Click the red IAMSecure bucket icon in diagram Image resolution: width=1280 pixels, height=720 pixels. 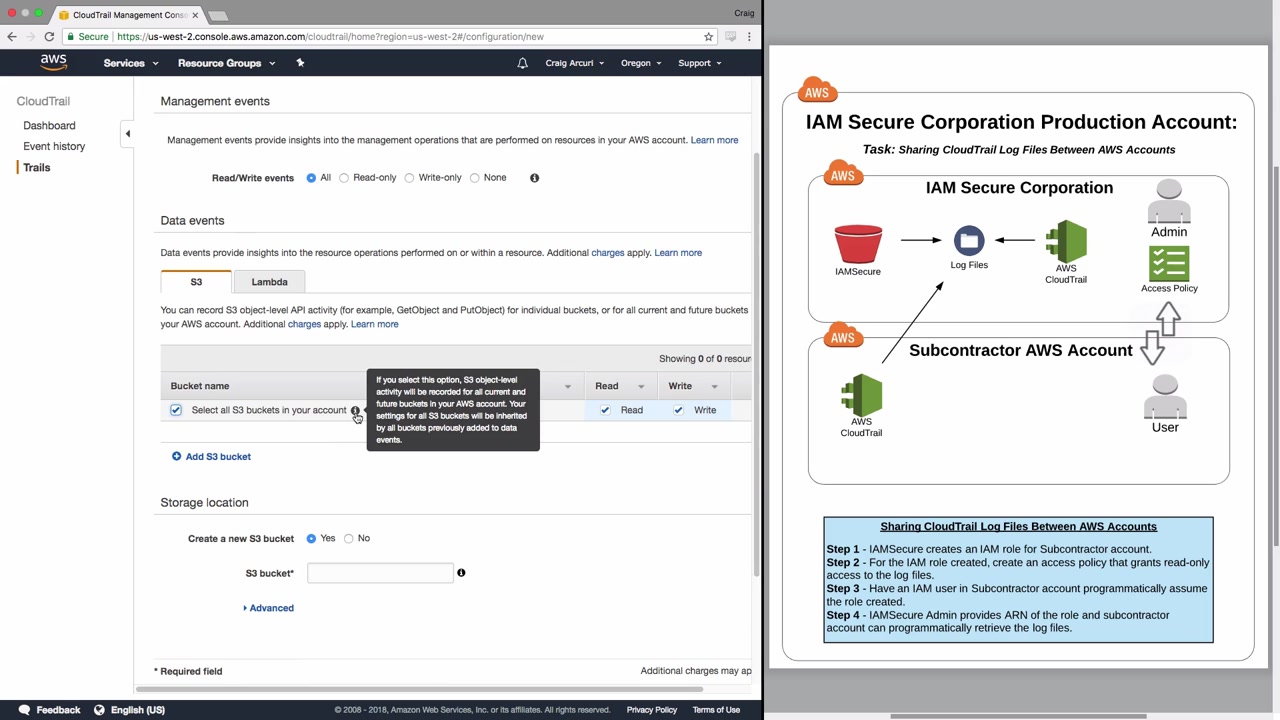tap(858, 245)
